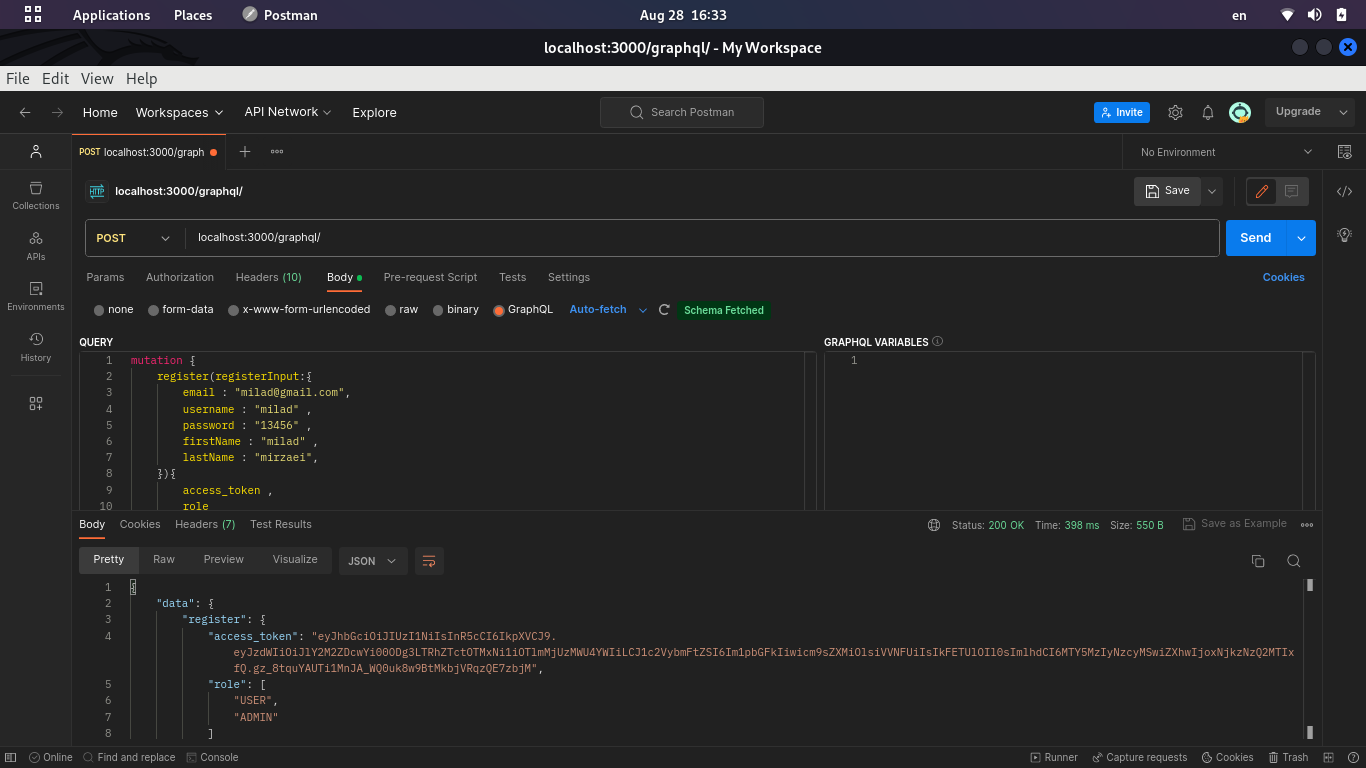Click the request URL input field
This screenshot has height=768, width=1366.
click(702, 238)
